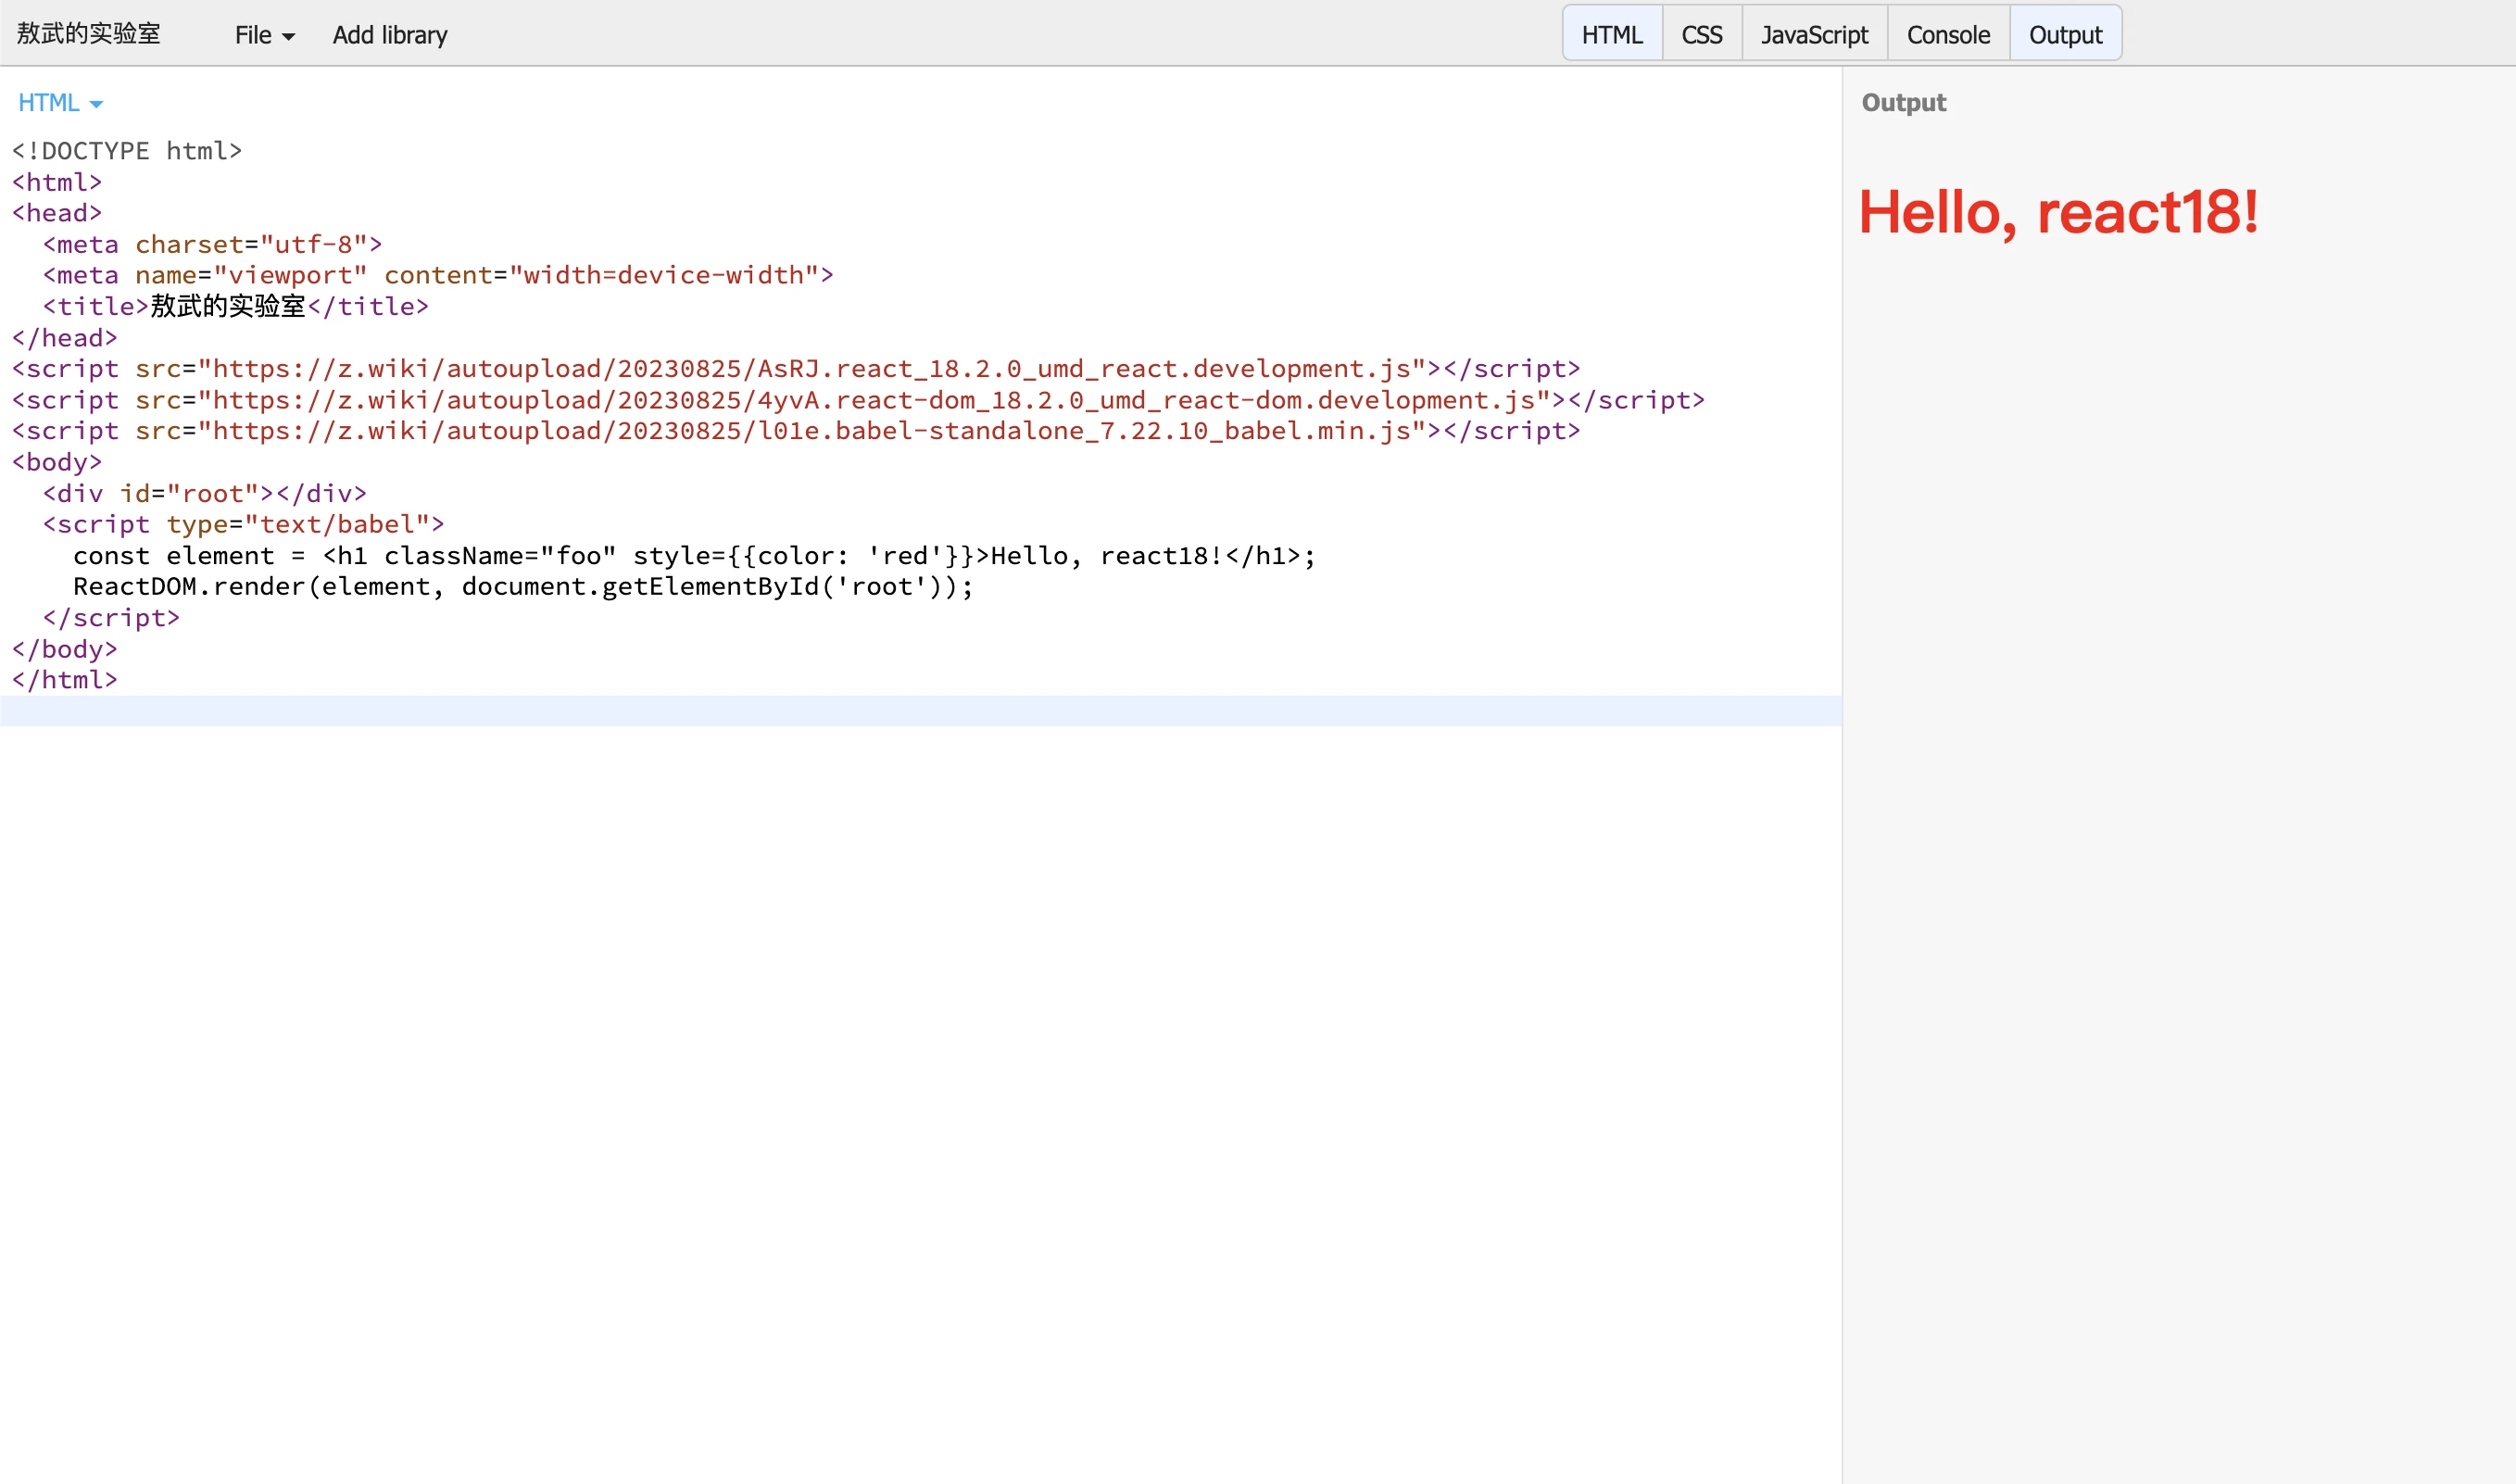Click the script type text/babel line

[x=243, y=525]
